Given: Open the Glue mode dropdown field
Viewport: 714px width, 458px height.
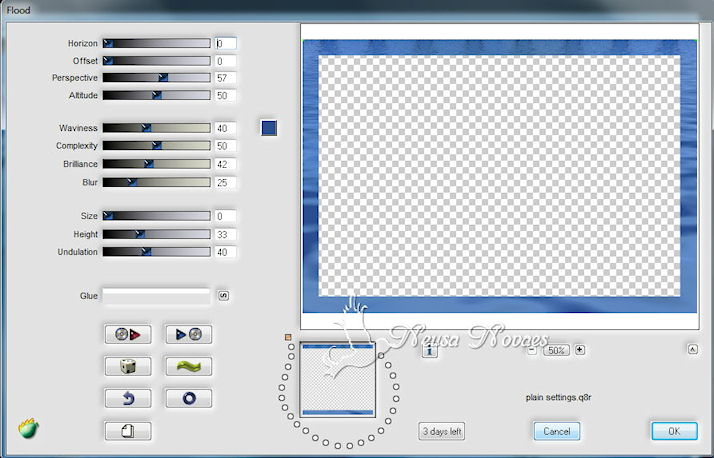Looking at the screenshot, I should click(x=156, y=295).
